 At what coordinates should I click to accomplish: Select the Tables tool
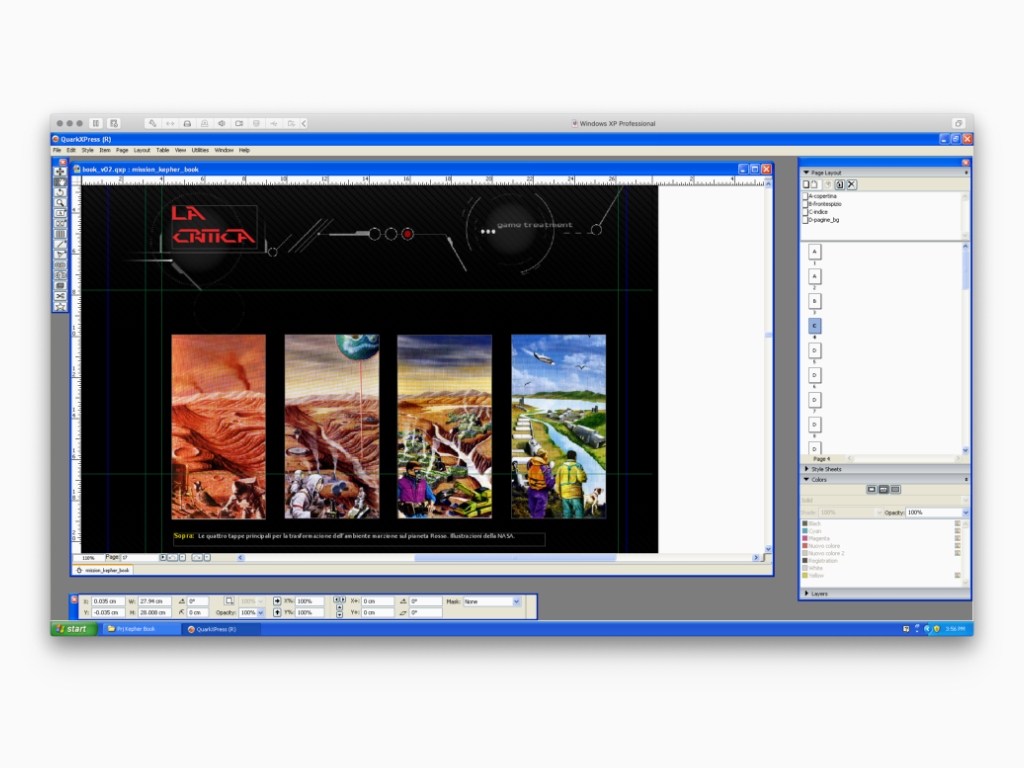[60, 234]
